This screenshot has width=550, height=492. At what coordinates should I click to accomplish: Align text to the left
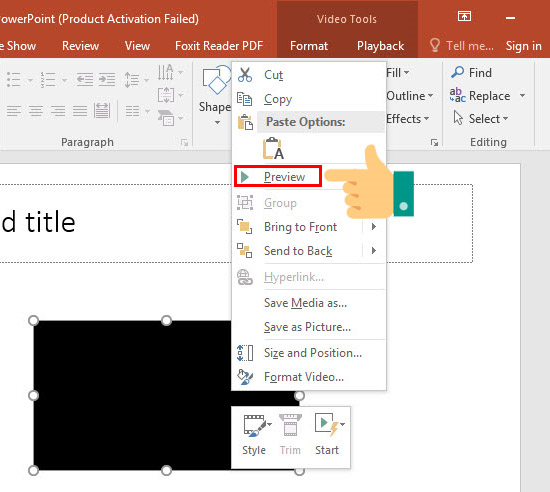coord(14,112)
